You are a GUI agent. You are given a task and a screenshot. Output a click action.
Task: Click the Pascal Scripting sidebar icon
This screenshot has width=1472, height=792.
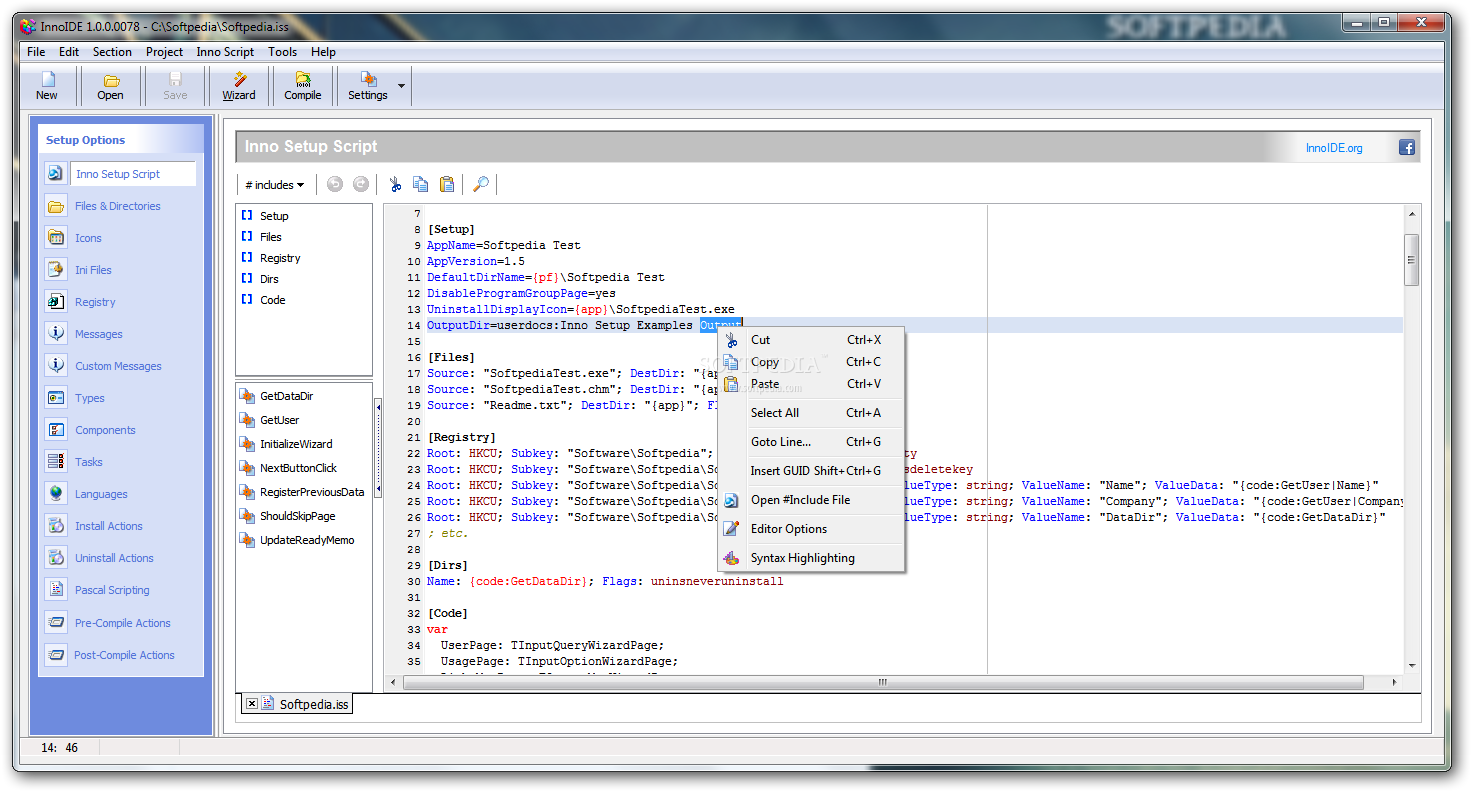tap(56, 589)
